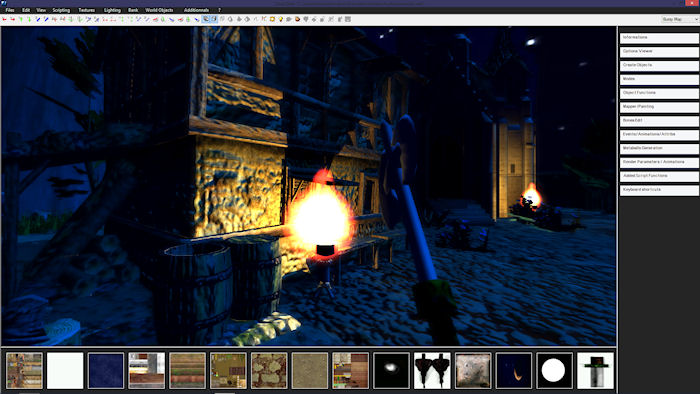Screen dimensions: 700x394
Task: Click the Informations panel button
Action: 659,37
